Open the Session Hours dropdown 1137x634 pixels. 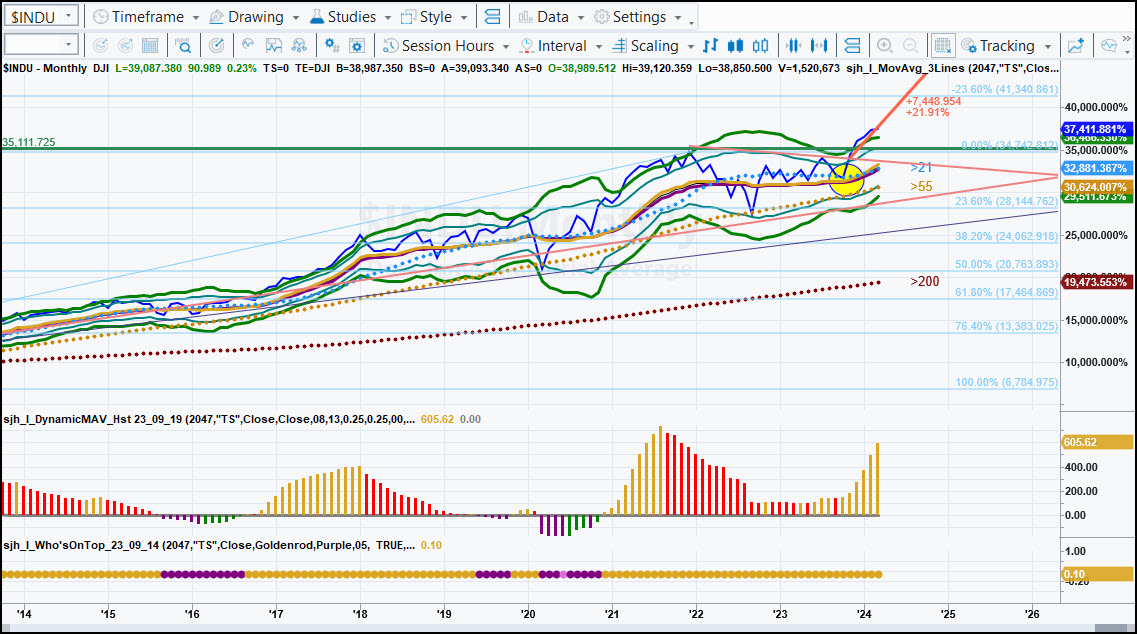tap(446, 46)
